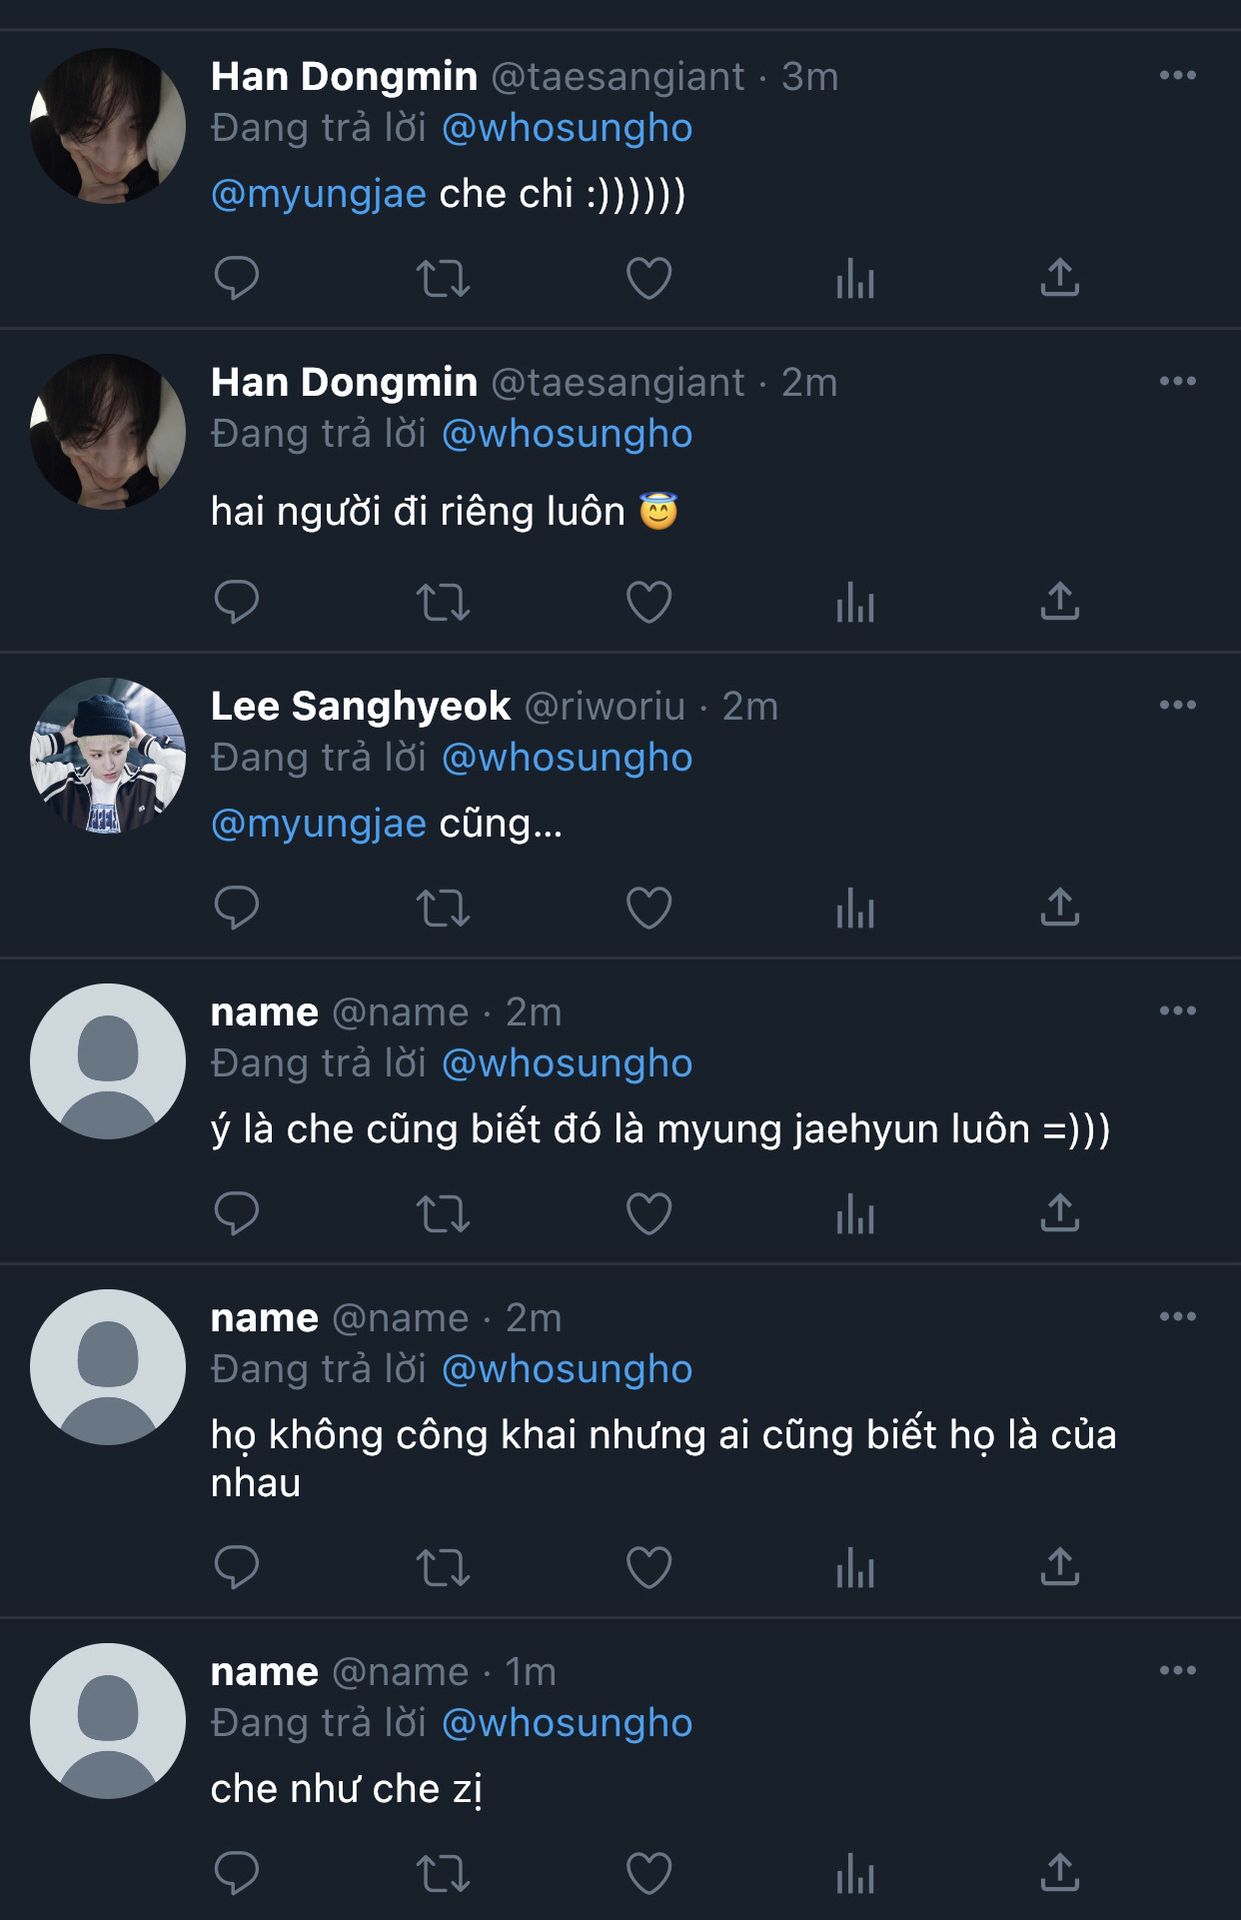Retweet the "họ không công khai" tweet

click(x=442, y=1567)
